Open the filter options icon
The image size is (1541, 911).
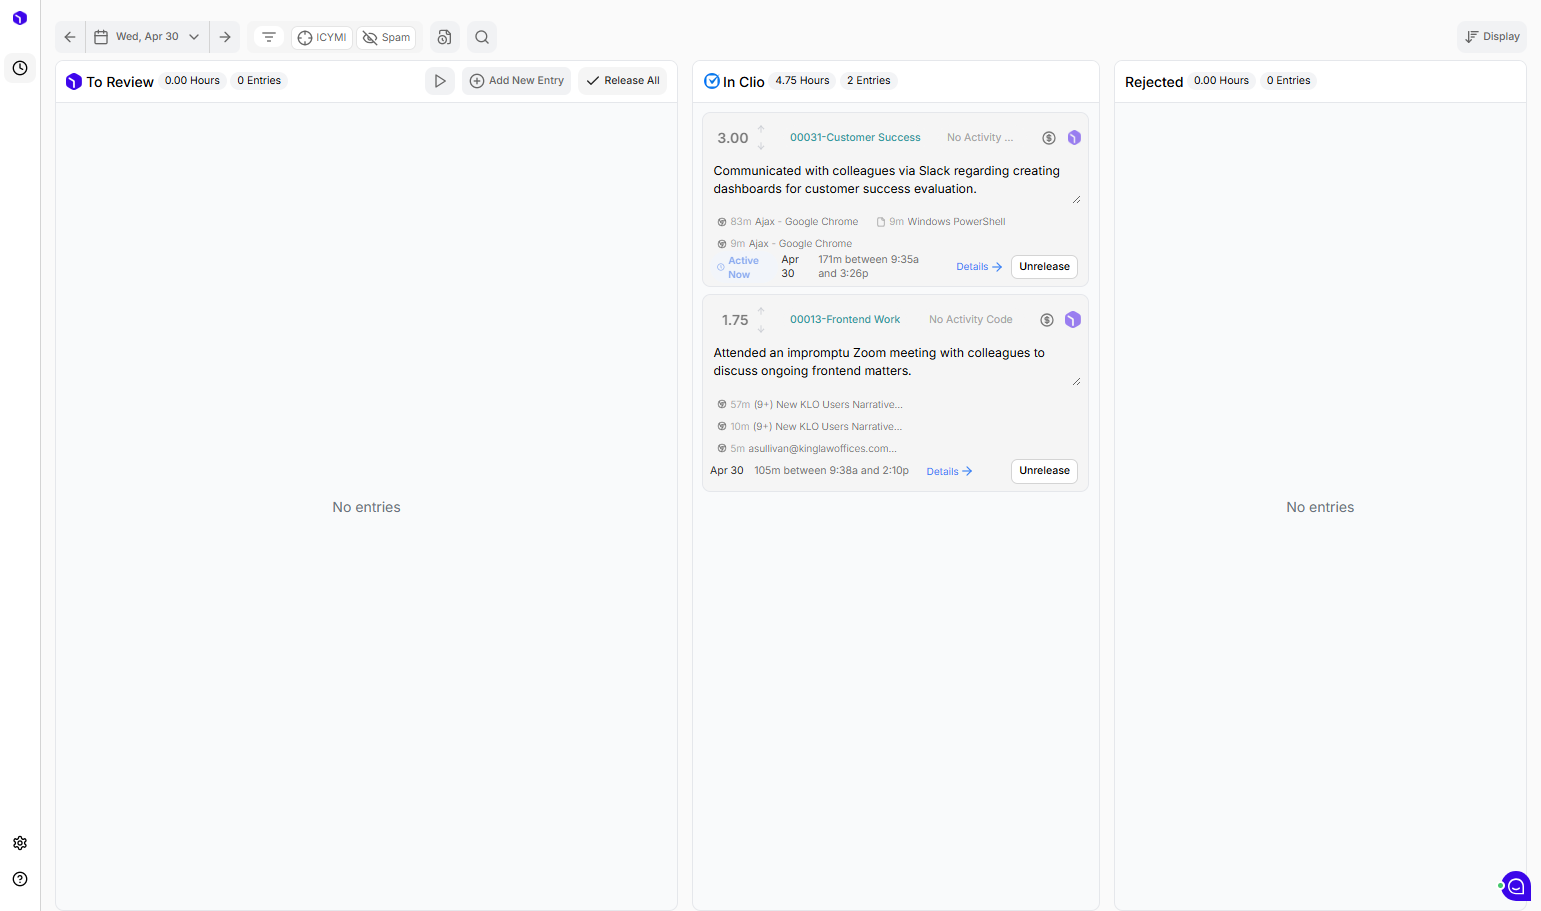(269, 37)
